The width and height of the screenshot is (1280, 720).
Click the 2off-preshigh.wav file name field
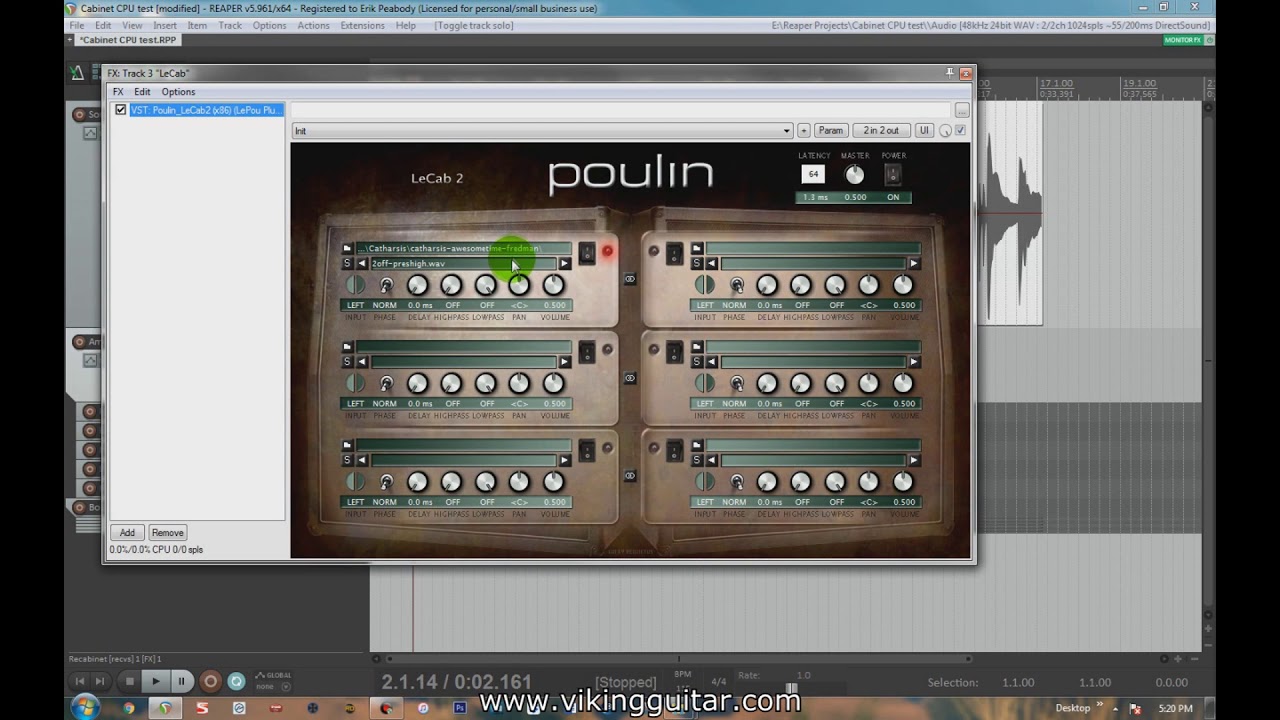click(x=463, y=263)
